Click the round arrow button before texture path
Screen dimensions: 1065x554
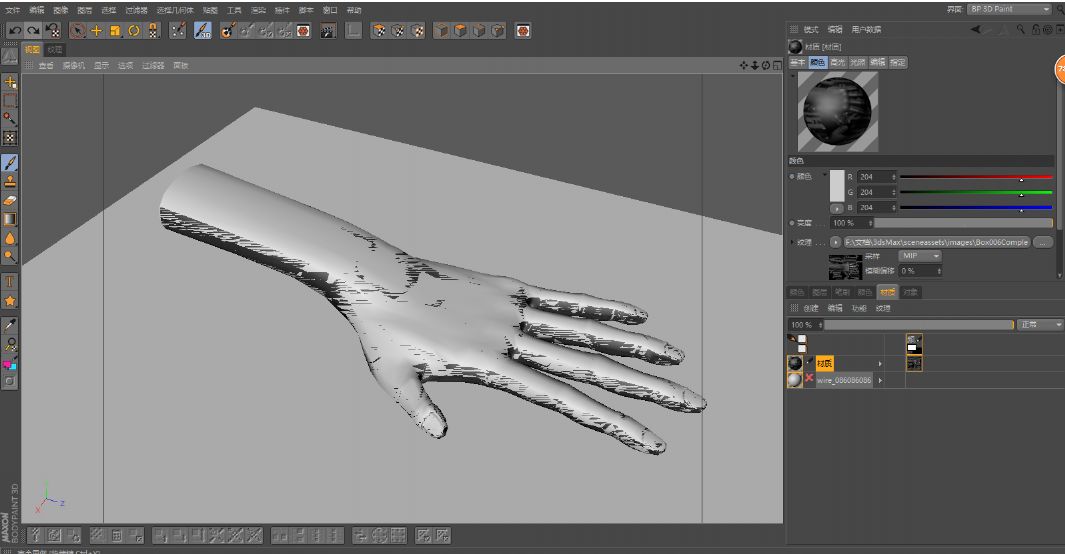pos(835,242)
